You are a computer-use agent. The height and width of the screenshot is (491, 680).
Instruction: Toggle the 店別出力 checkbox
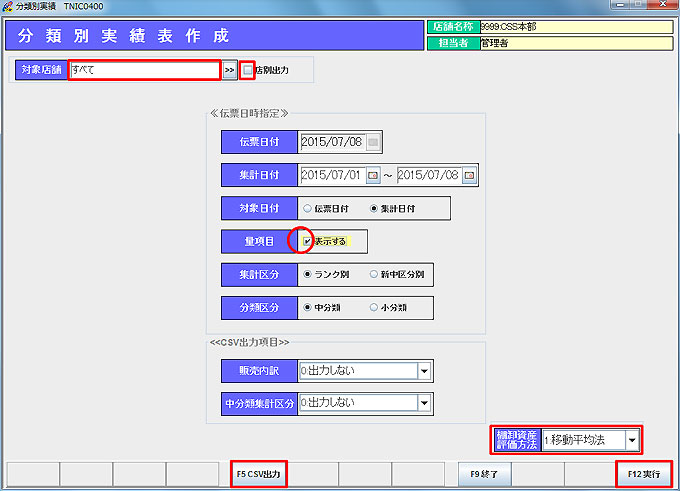coord(248,70)
